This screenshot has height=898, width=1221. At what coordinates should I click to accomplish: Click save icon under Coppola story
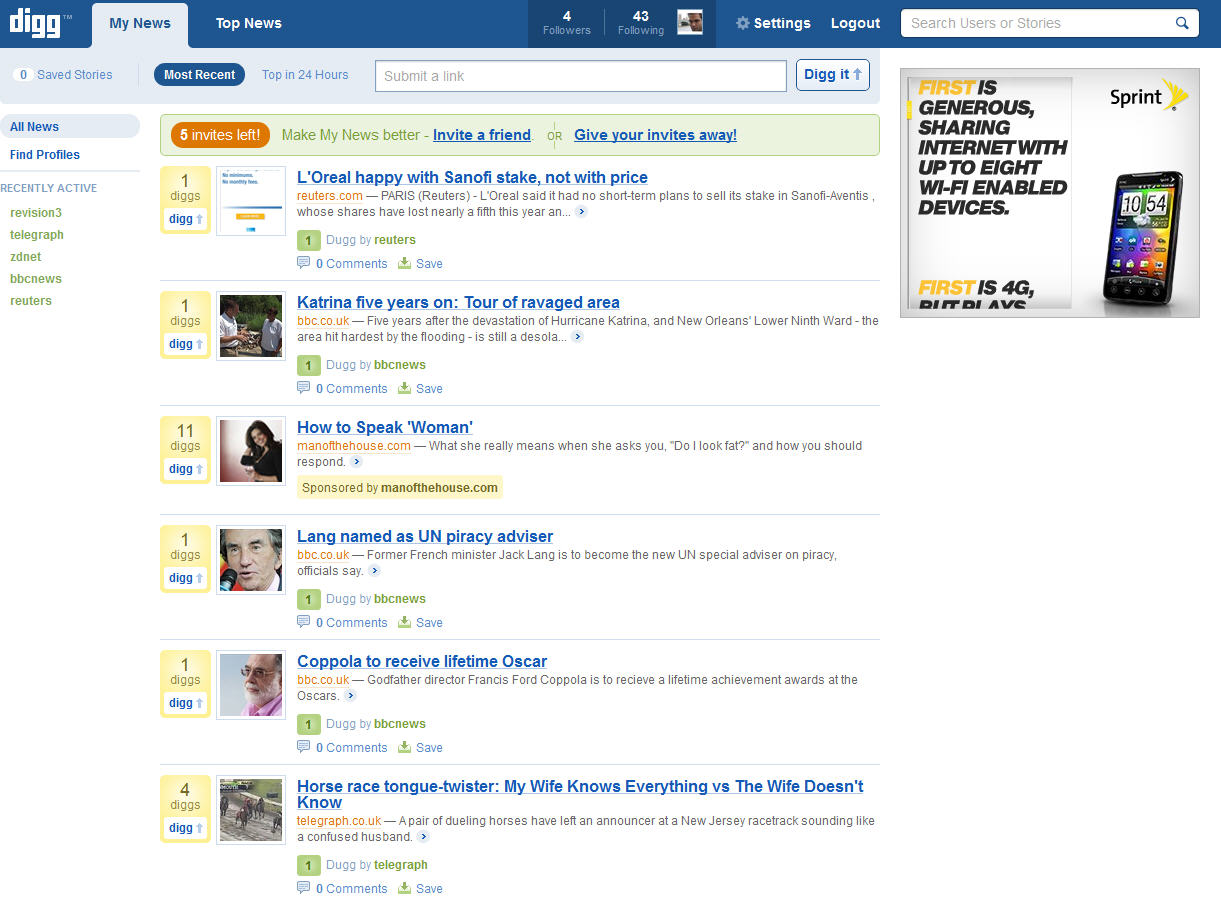click(405, 747)
